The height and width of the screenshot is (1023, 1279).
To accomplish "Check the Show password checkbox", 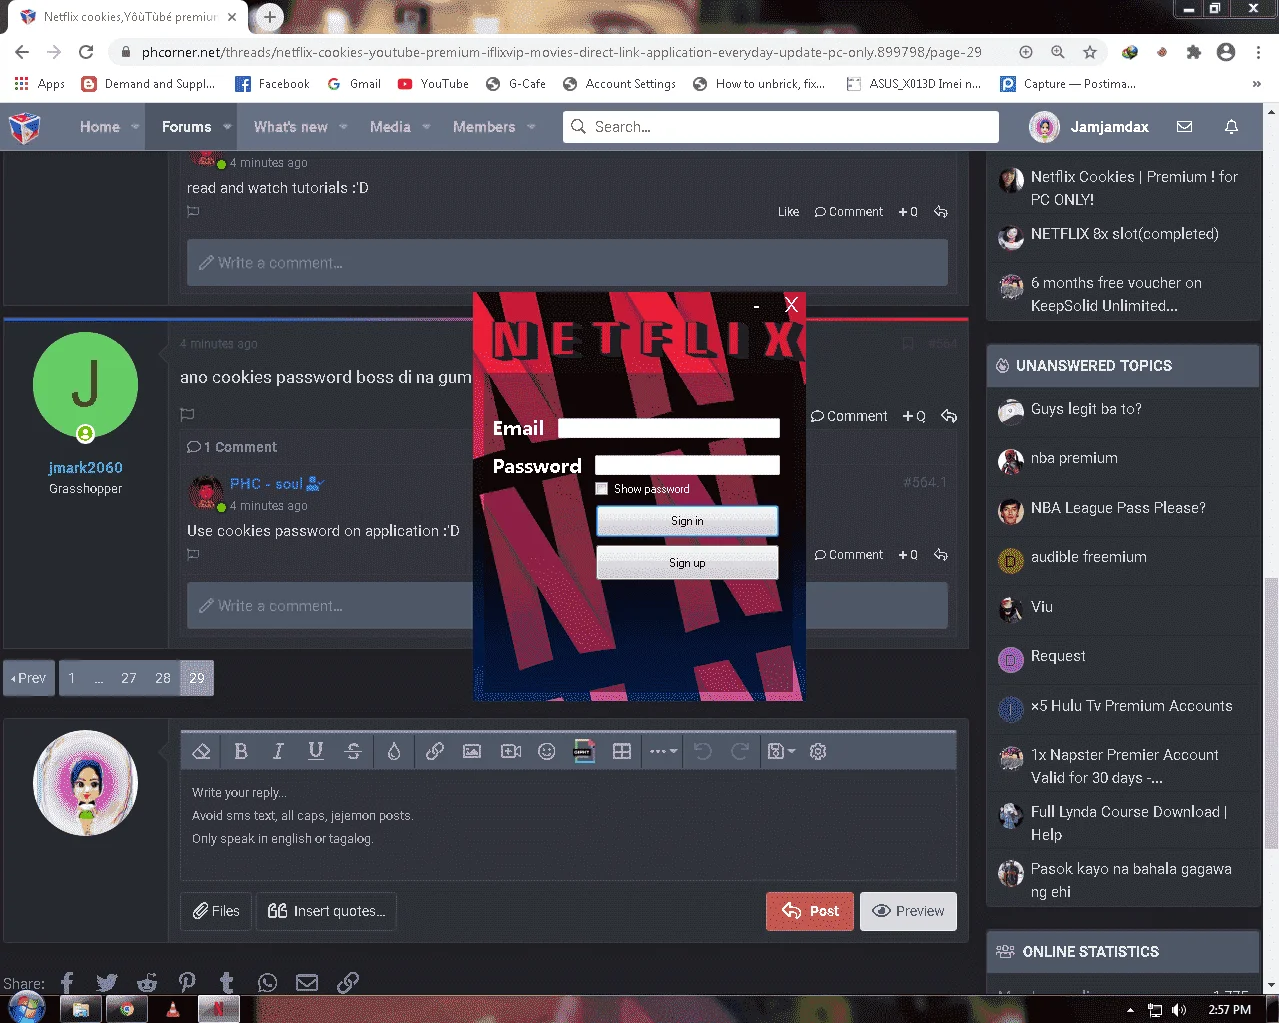I will coord(602,489).
